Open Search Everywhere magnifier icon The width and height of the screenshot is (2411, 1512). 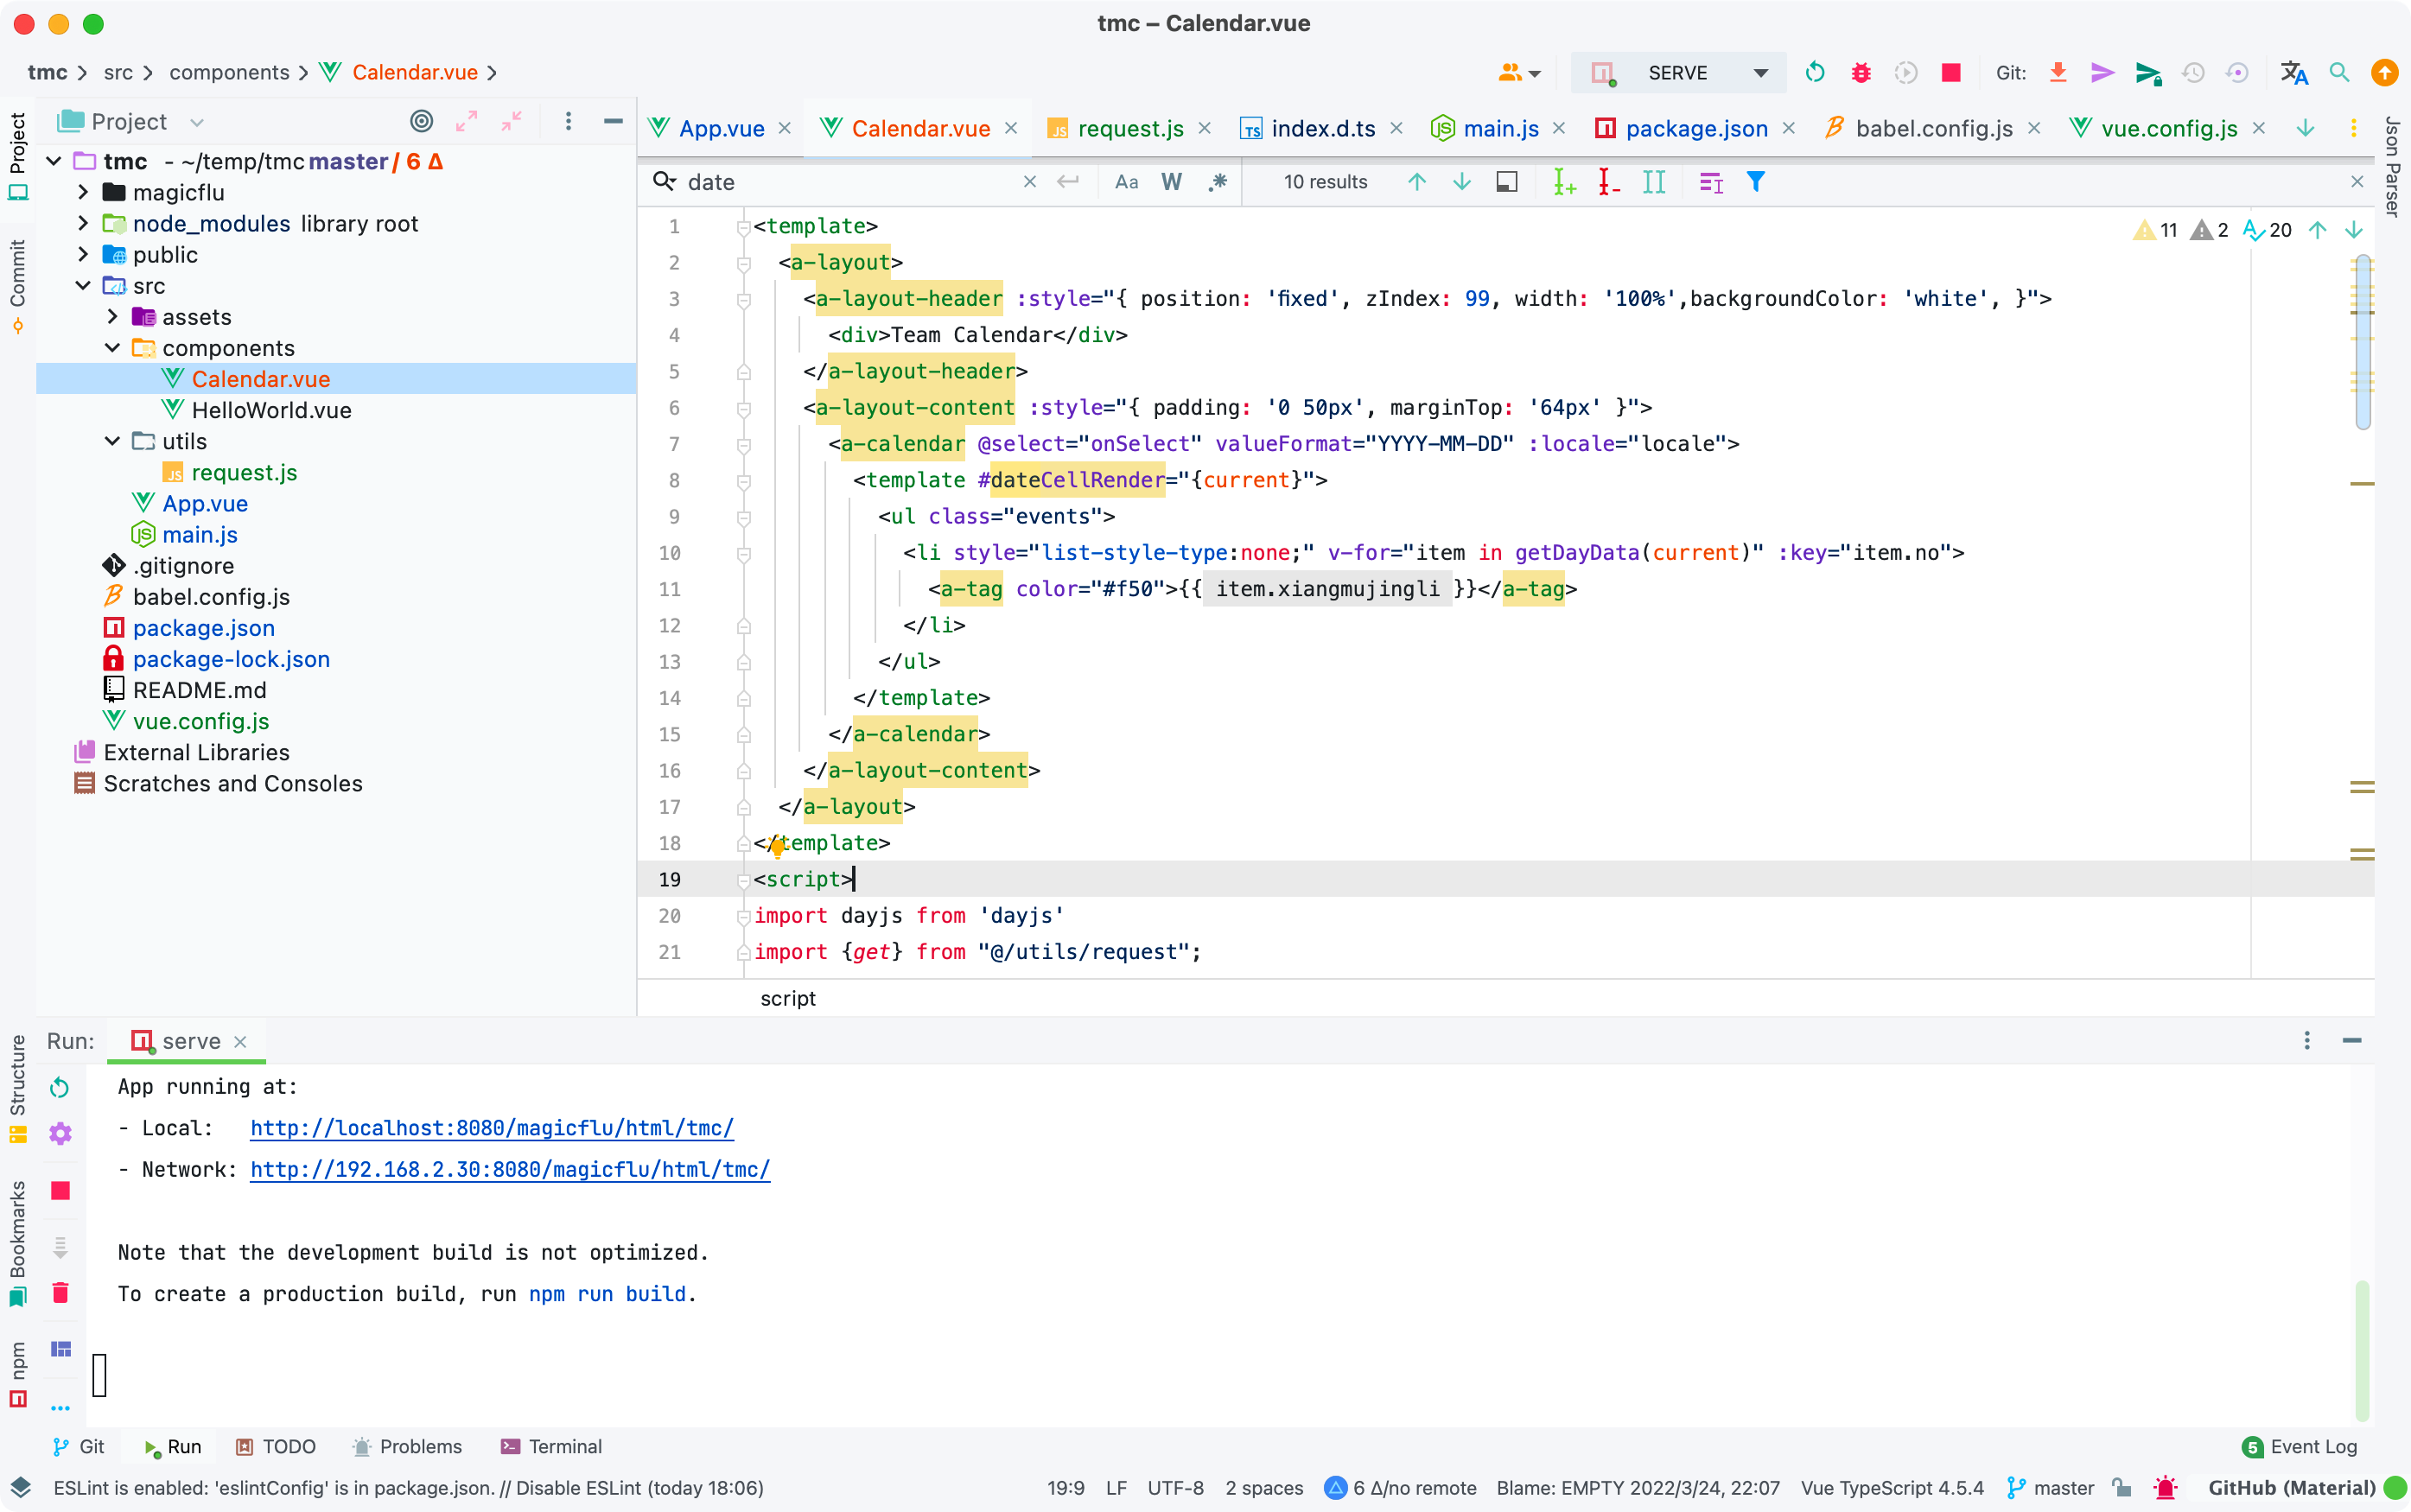pos(2339,73)
